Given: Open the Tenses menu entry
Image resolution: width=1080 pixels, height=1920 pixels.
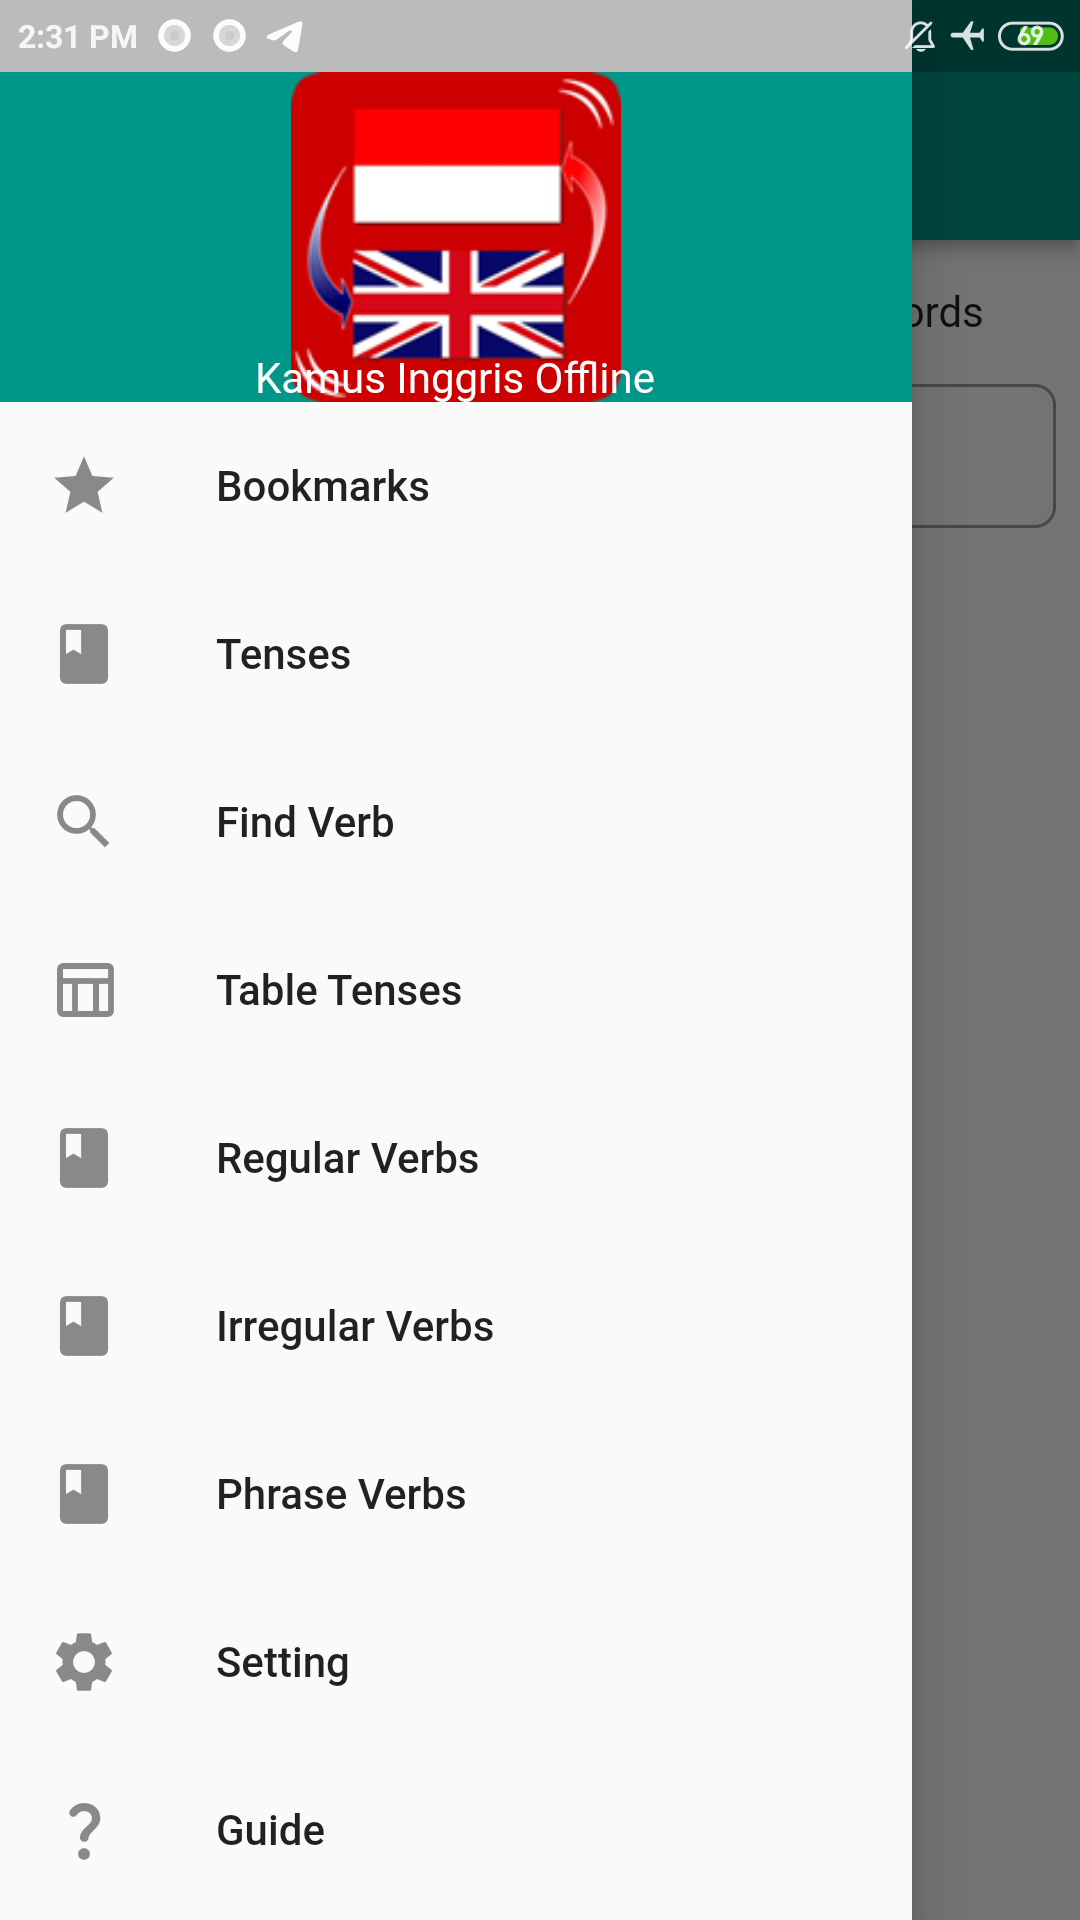Looking at the screenshot, I should [456, 654].
